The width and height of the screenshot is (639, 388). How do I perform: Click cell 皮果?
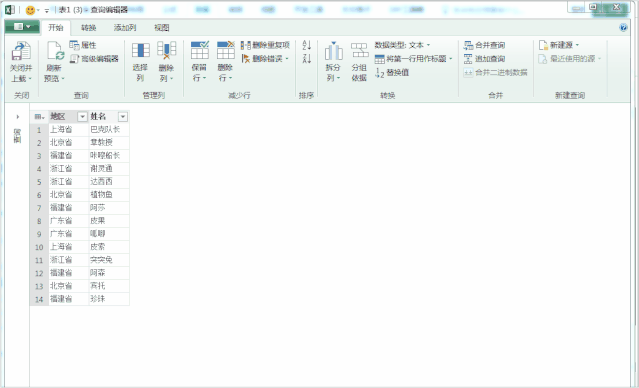(x=109, y=221)
